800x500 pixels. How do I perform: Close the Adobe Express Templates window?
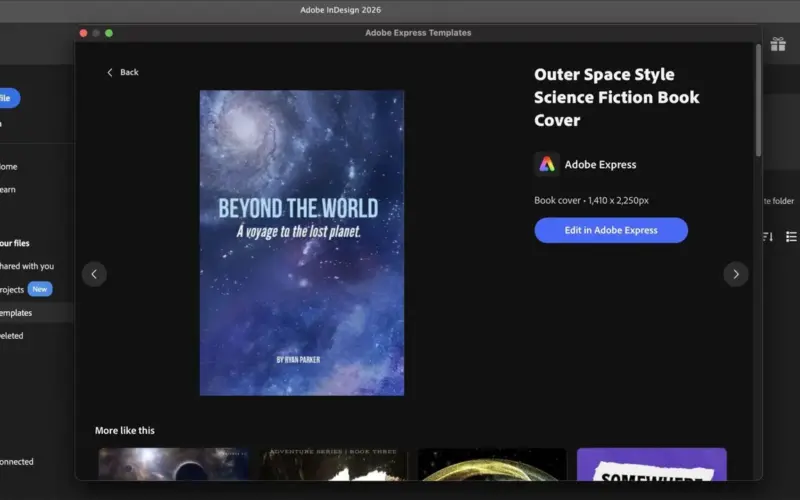click(x=83, y=33)
